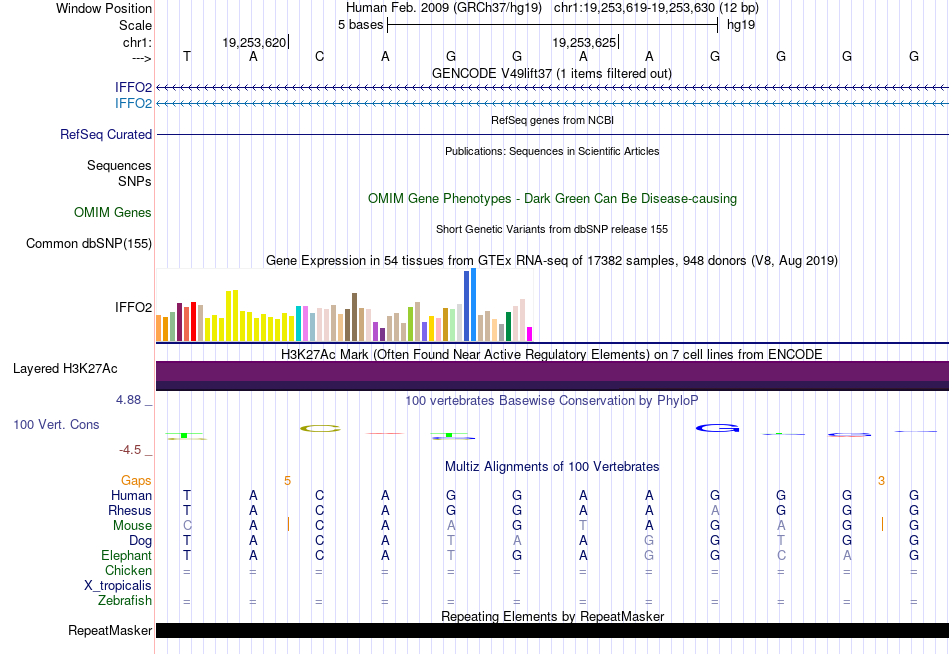Click the chr1:19,253,619-19,253,630 position text
This screenshot has width=950, height=654.
(x=656, y=8)
